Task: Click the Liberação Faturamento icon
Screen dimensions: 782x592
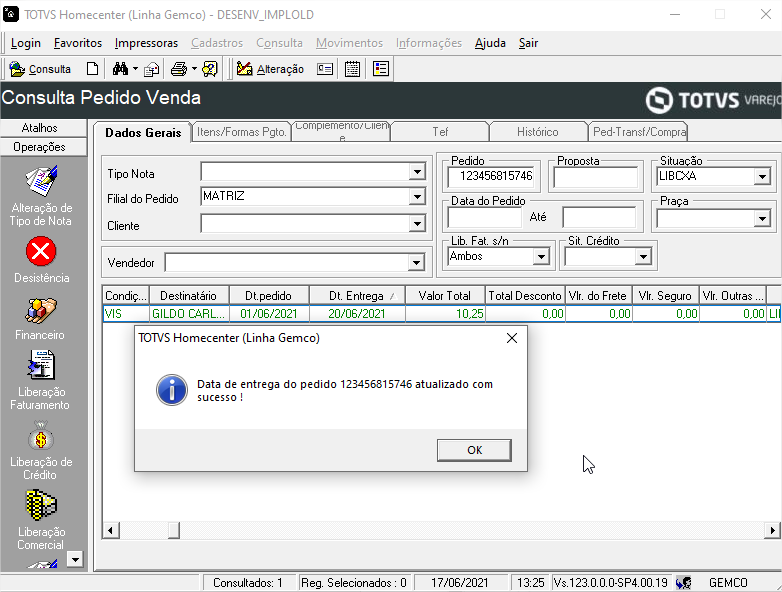Action: coord(41,366)
